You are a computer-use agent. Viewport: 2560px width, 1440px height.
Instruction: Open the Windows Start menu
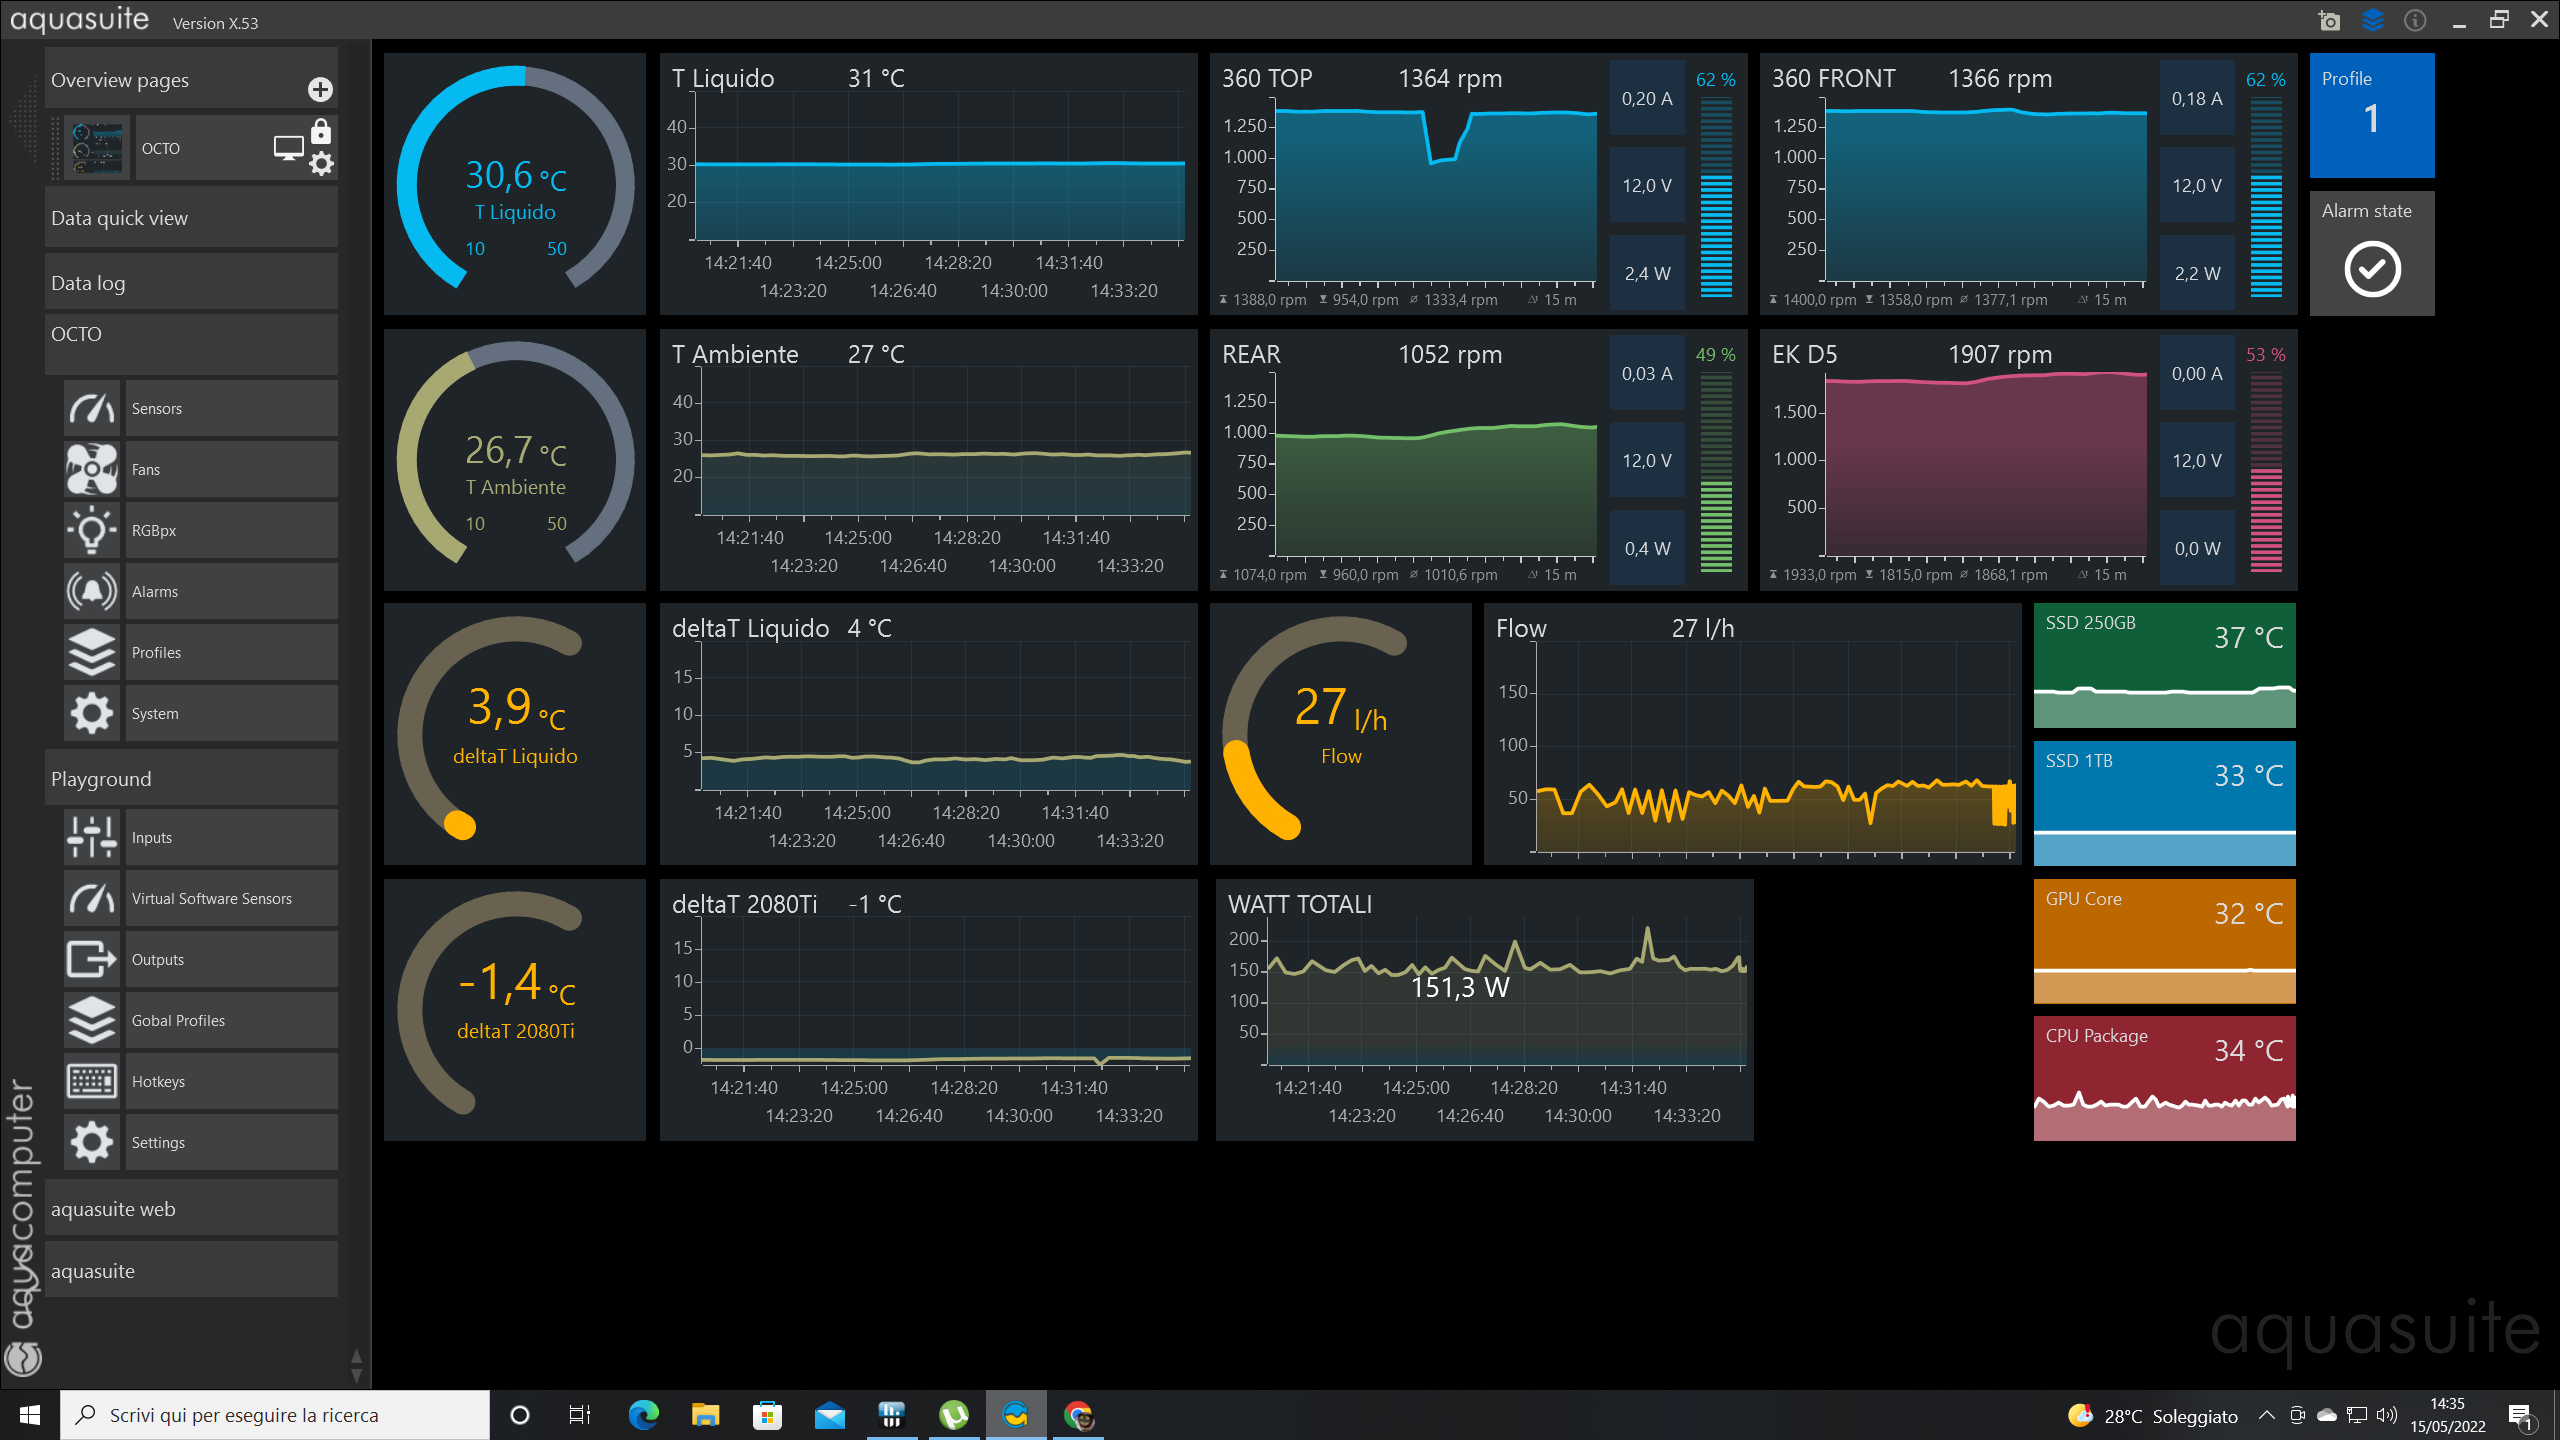[30, 1415]
